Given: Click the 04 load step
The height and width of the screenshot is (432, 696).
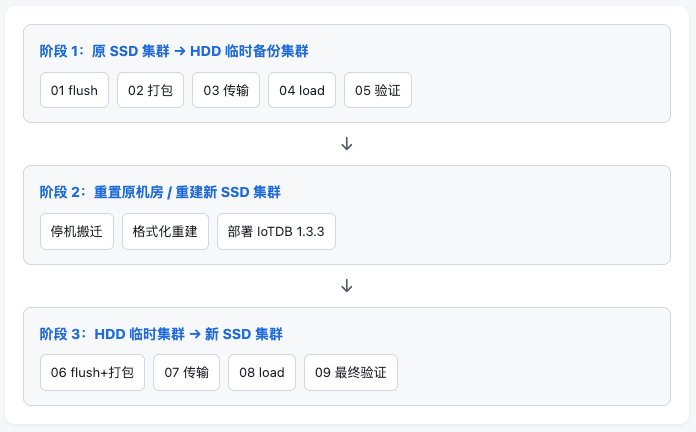Looking at the screenshot, I should [x=302, y=90].
